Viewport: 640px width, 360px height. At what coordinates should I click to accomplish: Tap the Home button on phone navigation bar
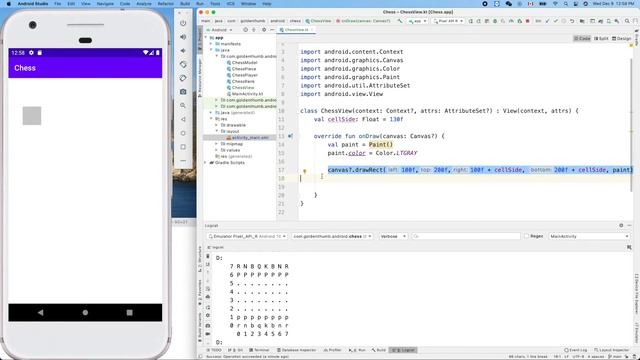tap(85, 313)
